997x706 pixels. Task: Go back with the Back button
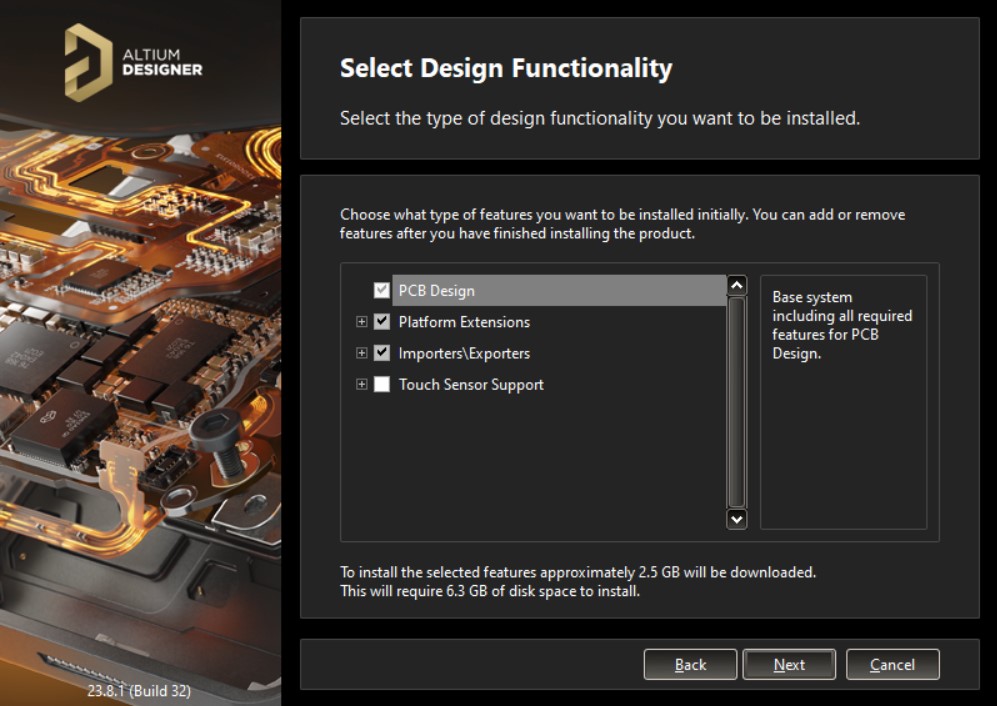tap(690, 664)
